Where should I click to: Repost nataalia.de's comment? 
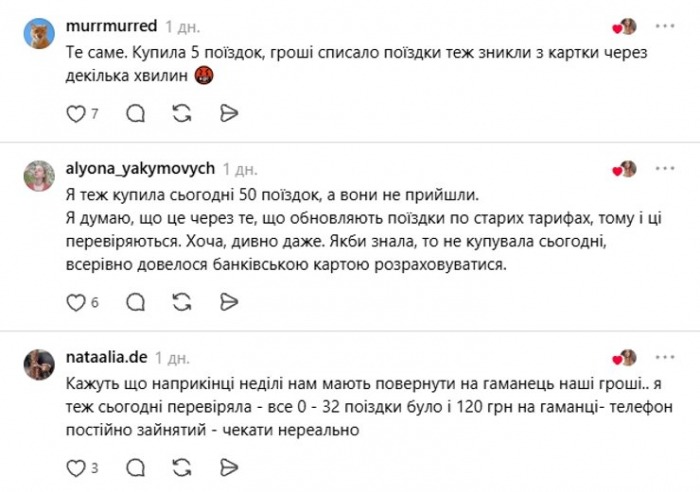click(182, 468)
